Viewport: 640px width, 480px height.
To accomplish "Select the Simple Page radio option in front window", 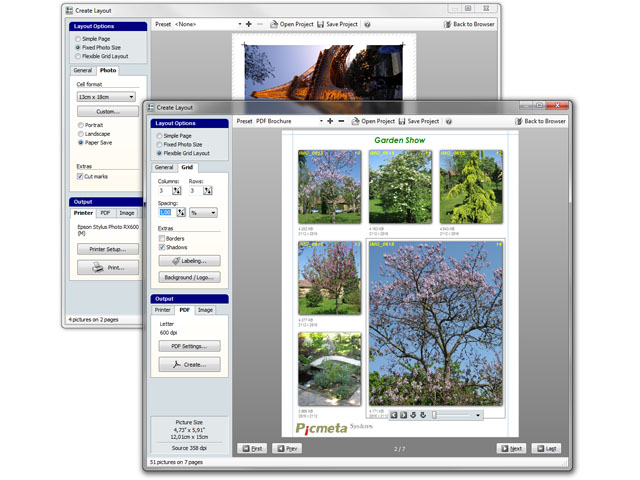I will click(159, 136).
